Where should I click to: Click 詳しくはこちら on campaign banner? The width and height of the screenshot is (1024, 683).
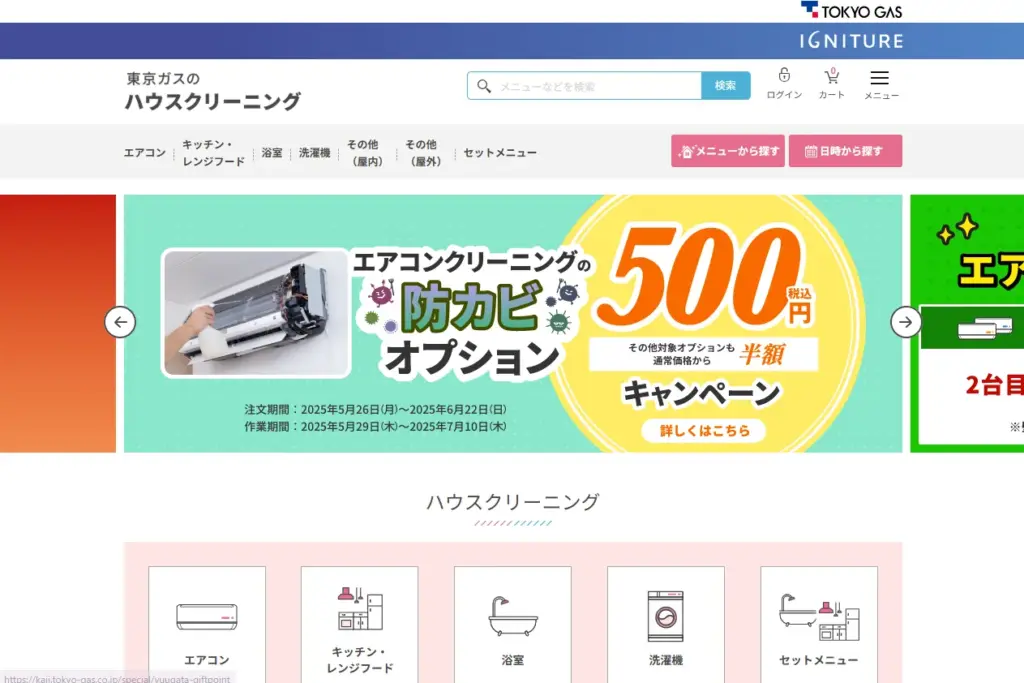click(x=703, y=430)
